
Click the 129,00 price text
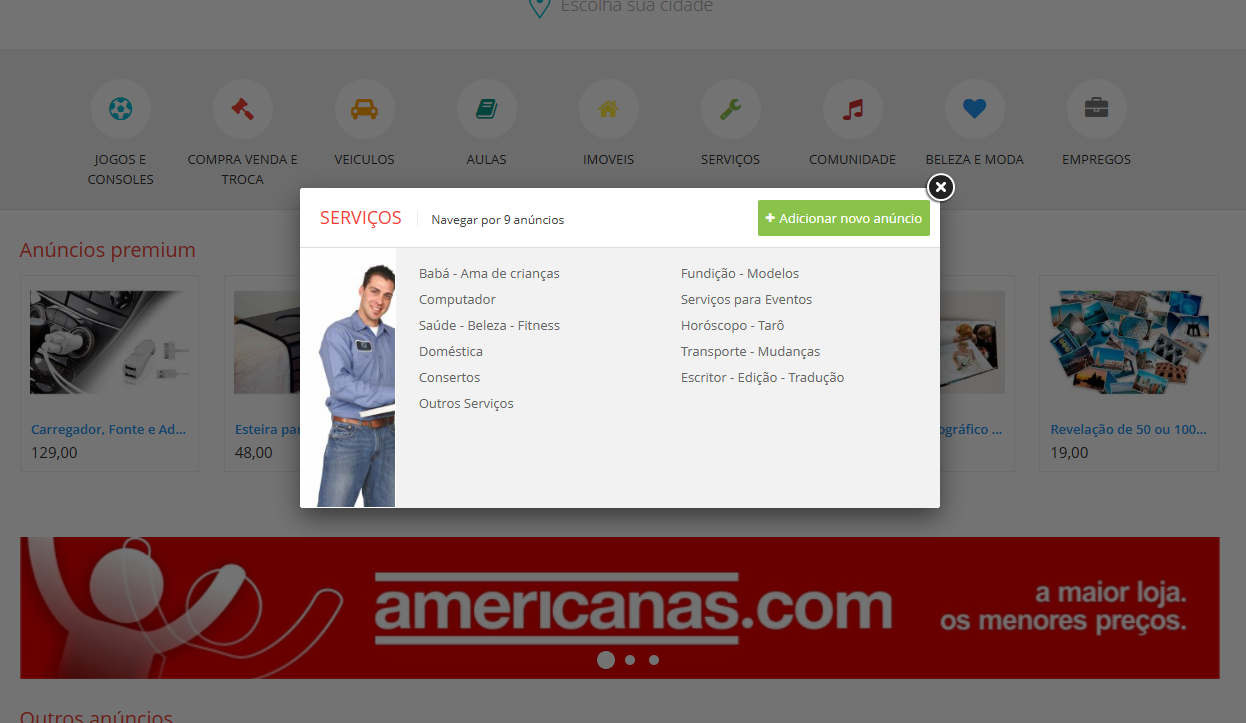(x=54, y=452)
